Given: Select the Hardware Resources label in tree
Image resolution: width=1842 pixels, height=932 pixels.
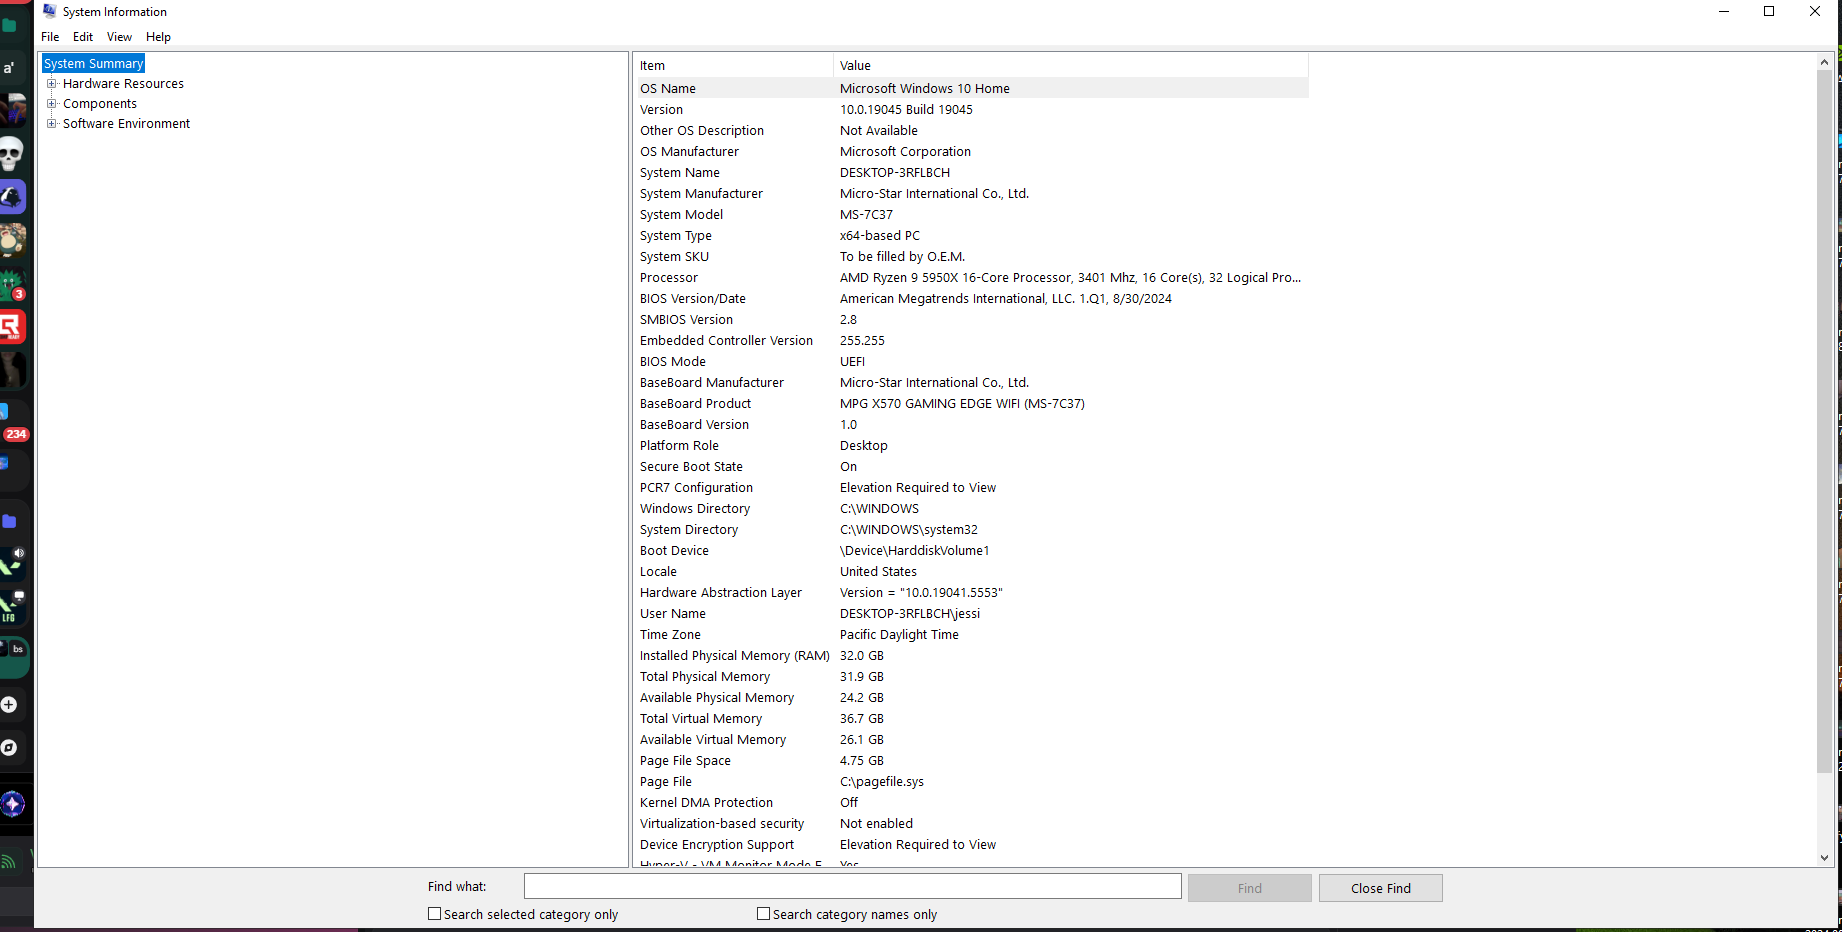Looking at the screenshot, I should (123, 84).
